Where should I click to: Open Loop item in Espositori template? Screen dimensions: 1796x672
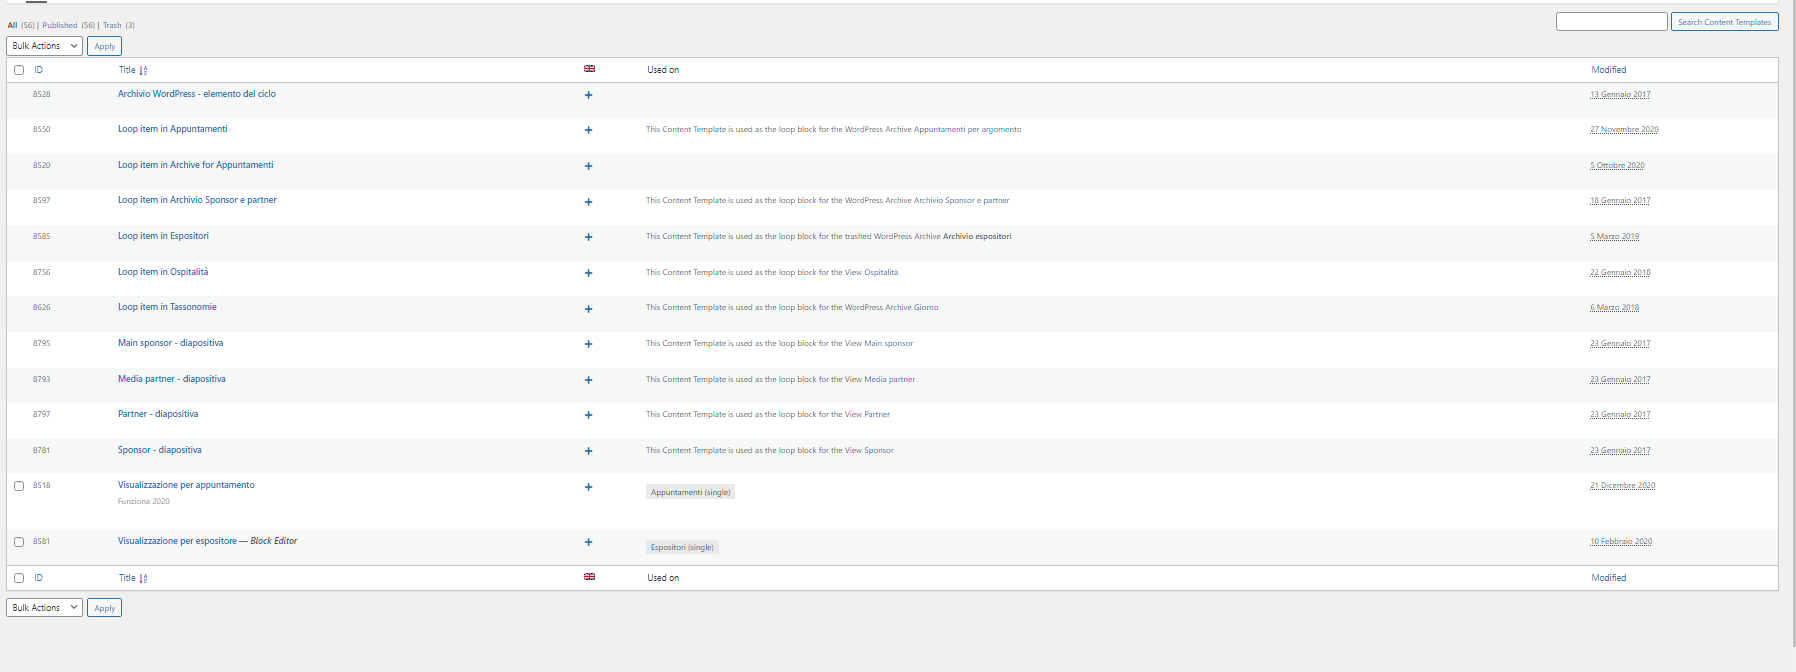(x=163, y=236)
